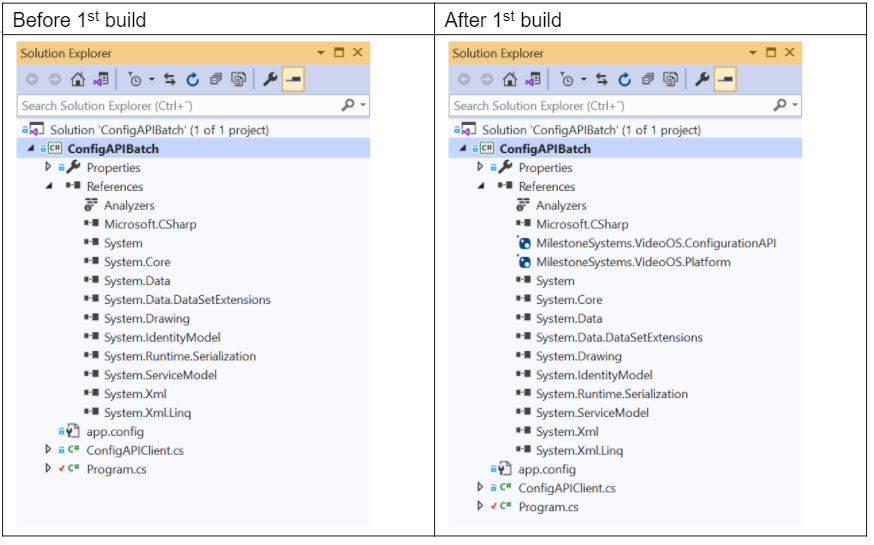This screenshot has width=874, height=545.
Task: Open Pending Changes Filter dropdown arrow, Before-build panel
Action: 152,80
